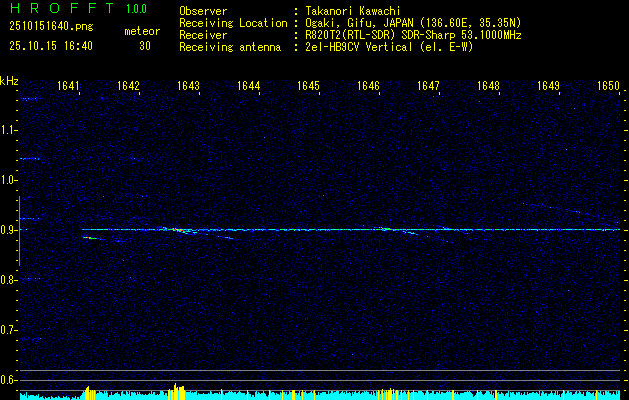Click the date stamp 25.10.15 16:40
Screen dimensions: 629x400
51,46
